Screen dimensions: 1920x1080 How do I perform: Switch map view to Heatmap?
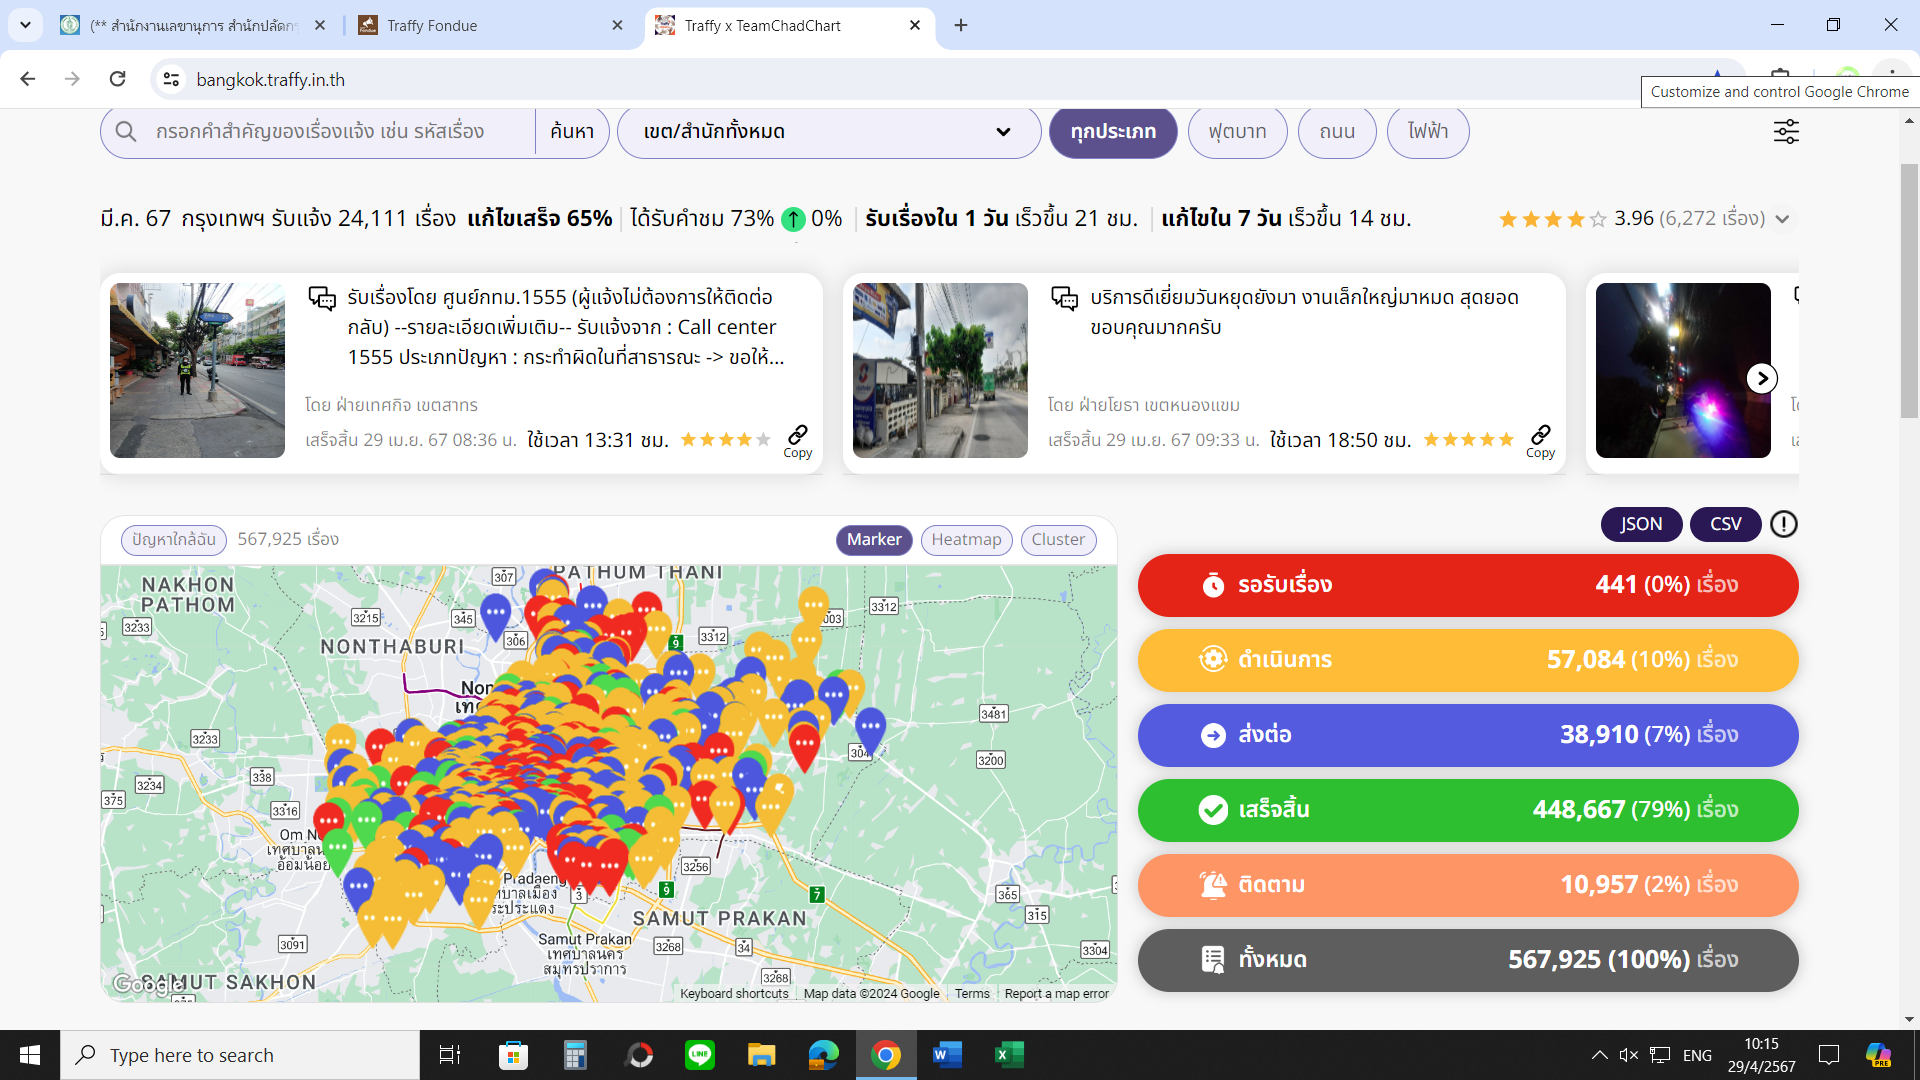(965, 540)
